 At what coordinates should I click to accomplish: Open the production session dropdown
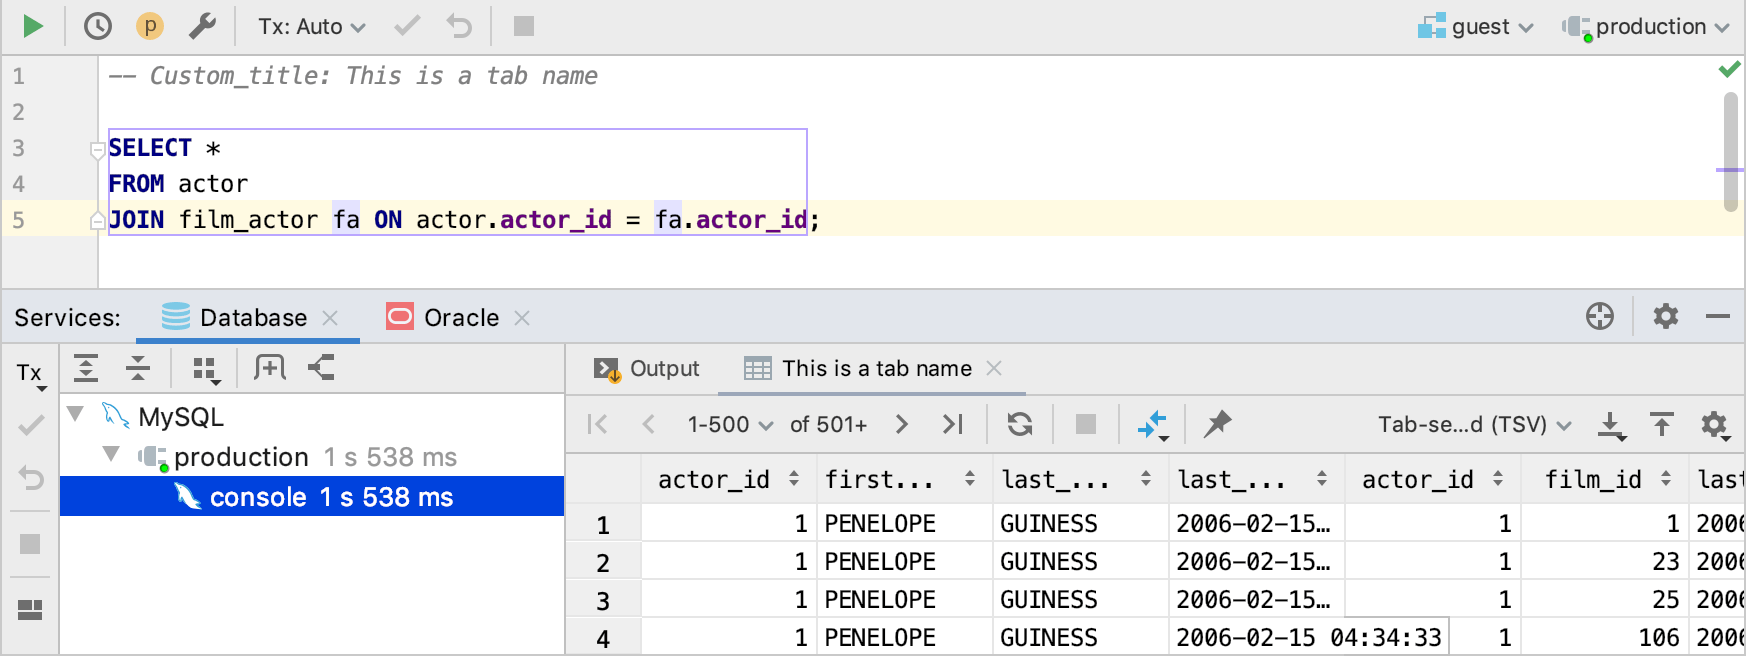pyautogui.click(x=1646, y=27)
